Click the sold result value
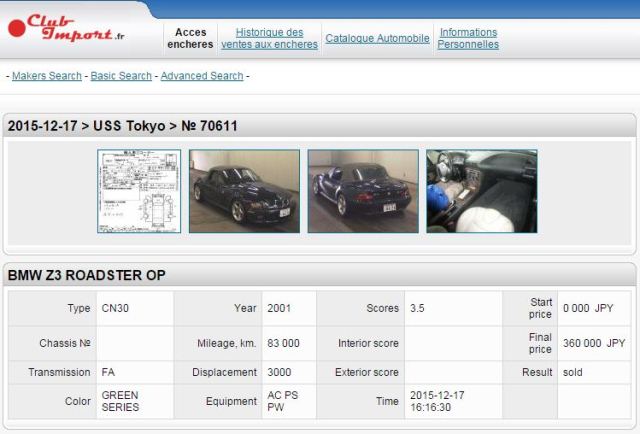 [573, 372]
